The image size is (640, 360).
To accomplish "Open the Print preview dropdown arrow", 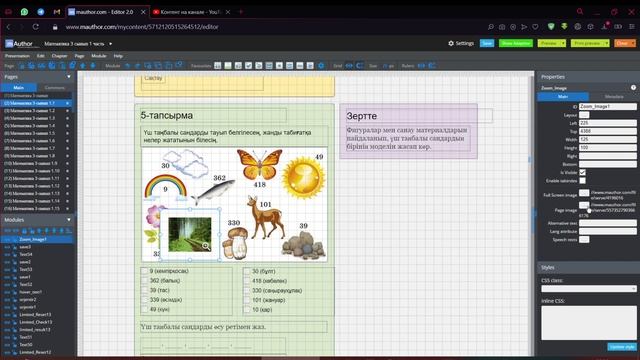I will 607,43.
